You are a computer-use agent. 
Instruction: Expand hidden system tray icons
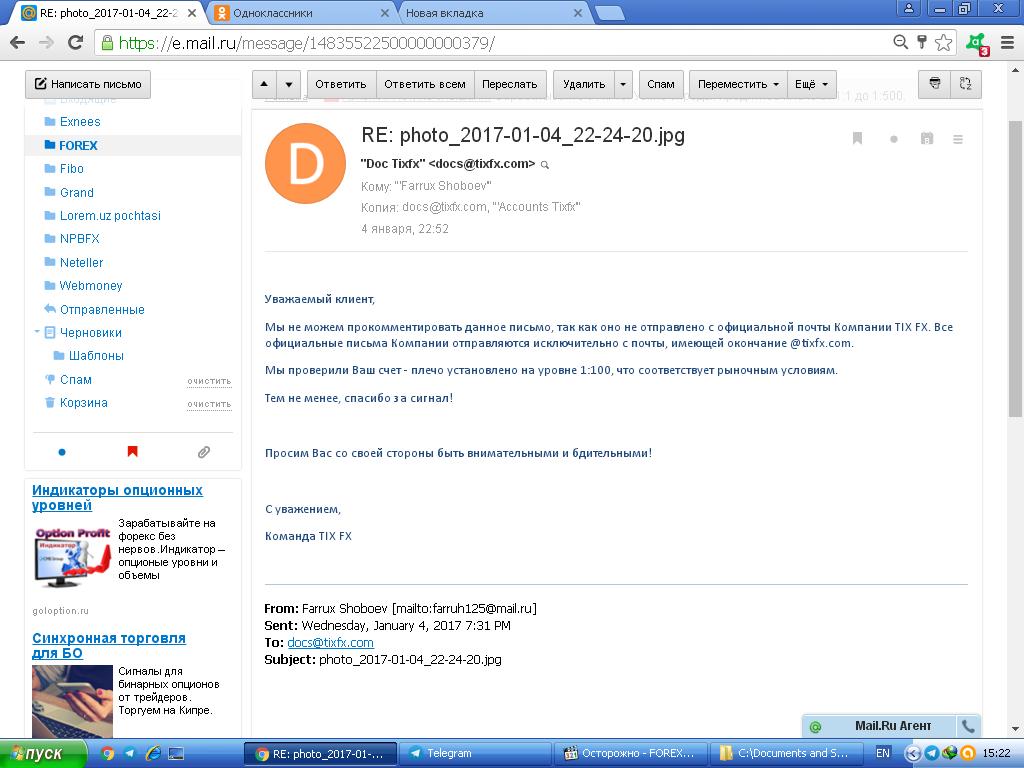tap(914, 753)
